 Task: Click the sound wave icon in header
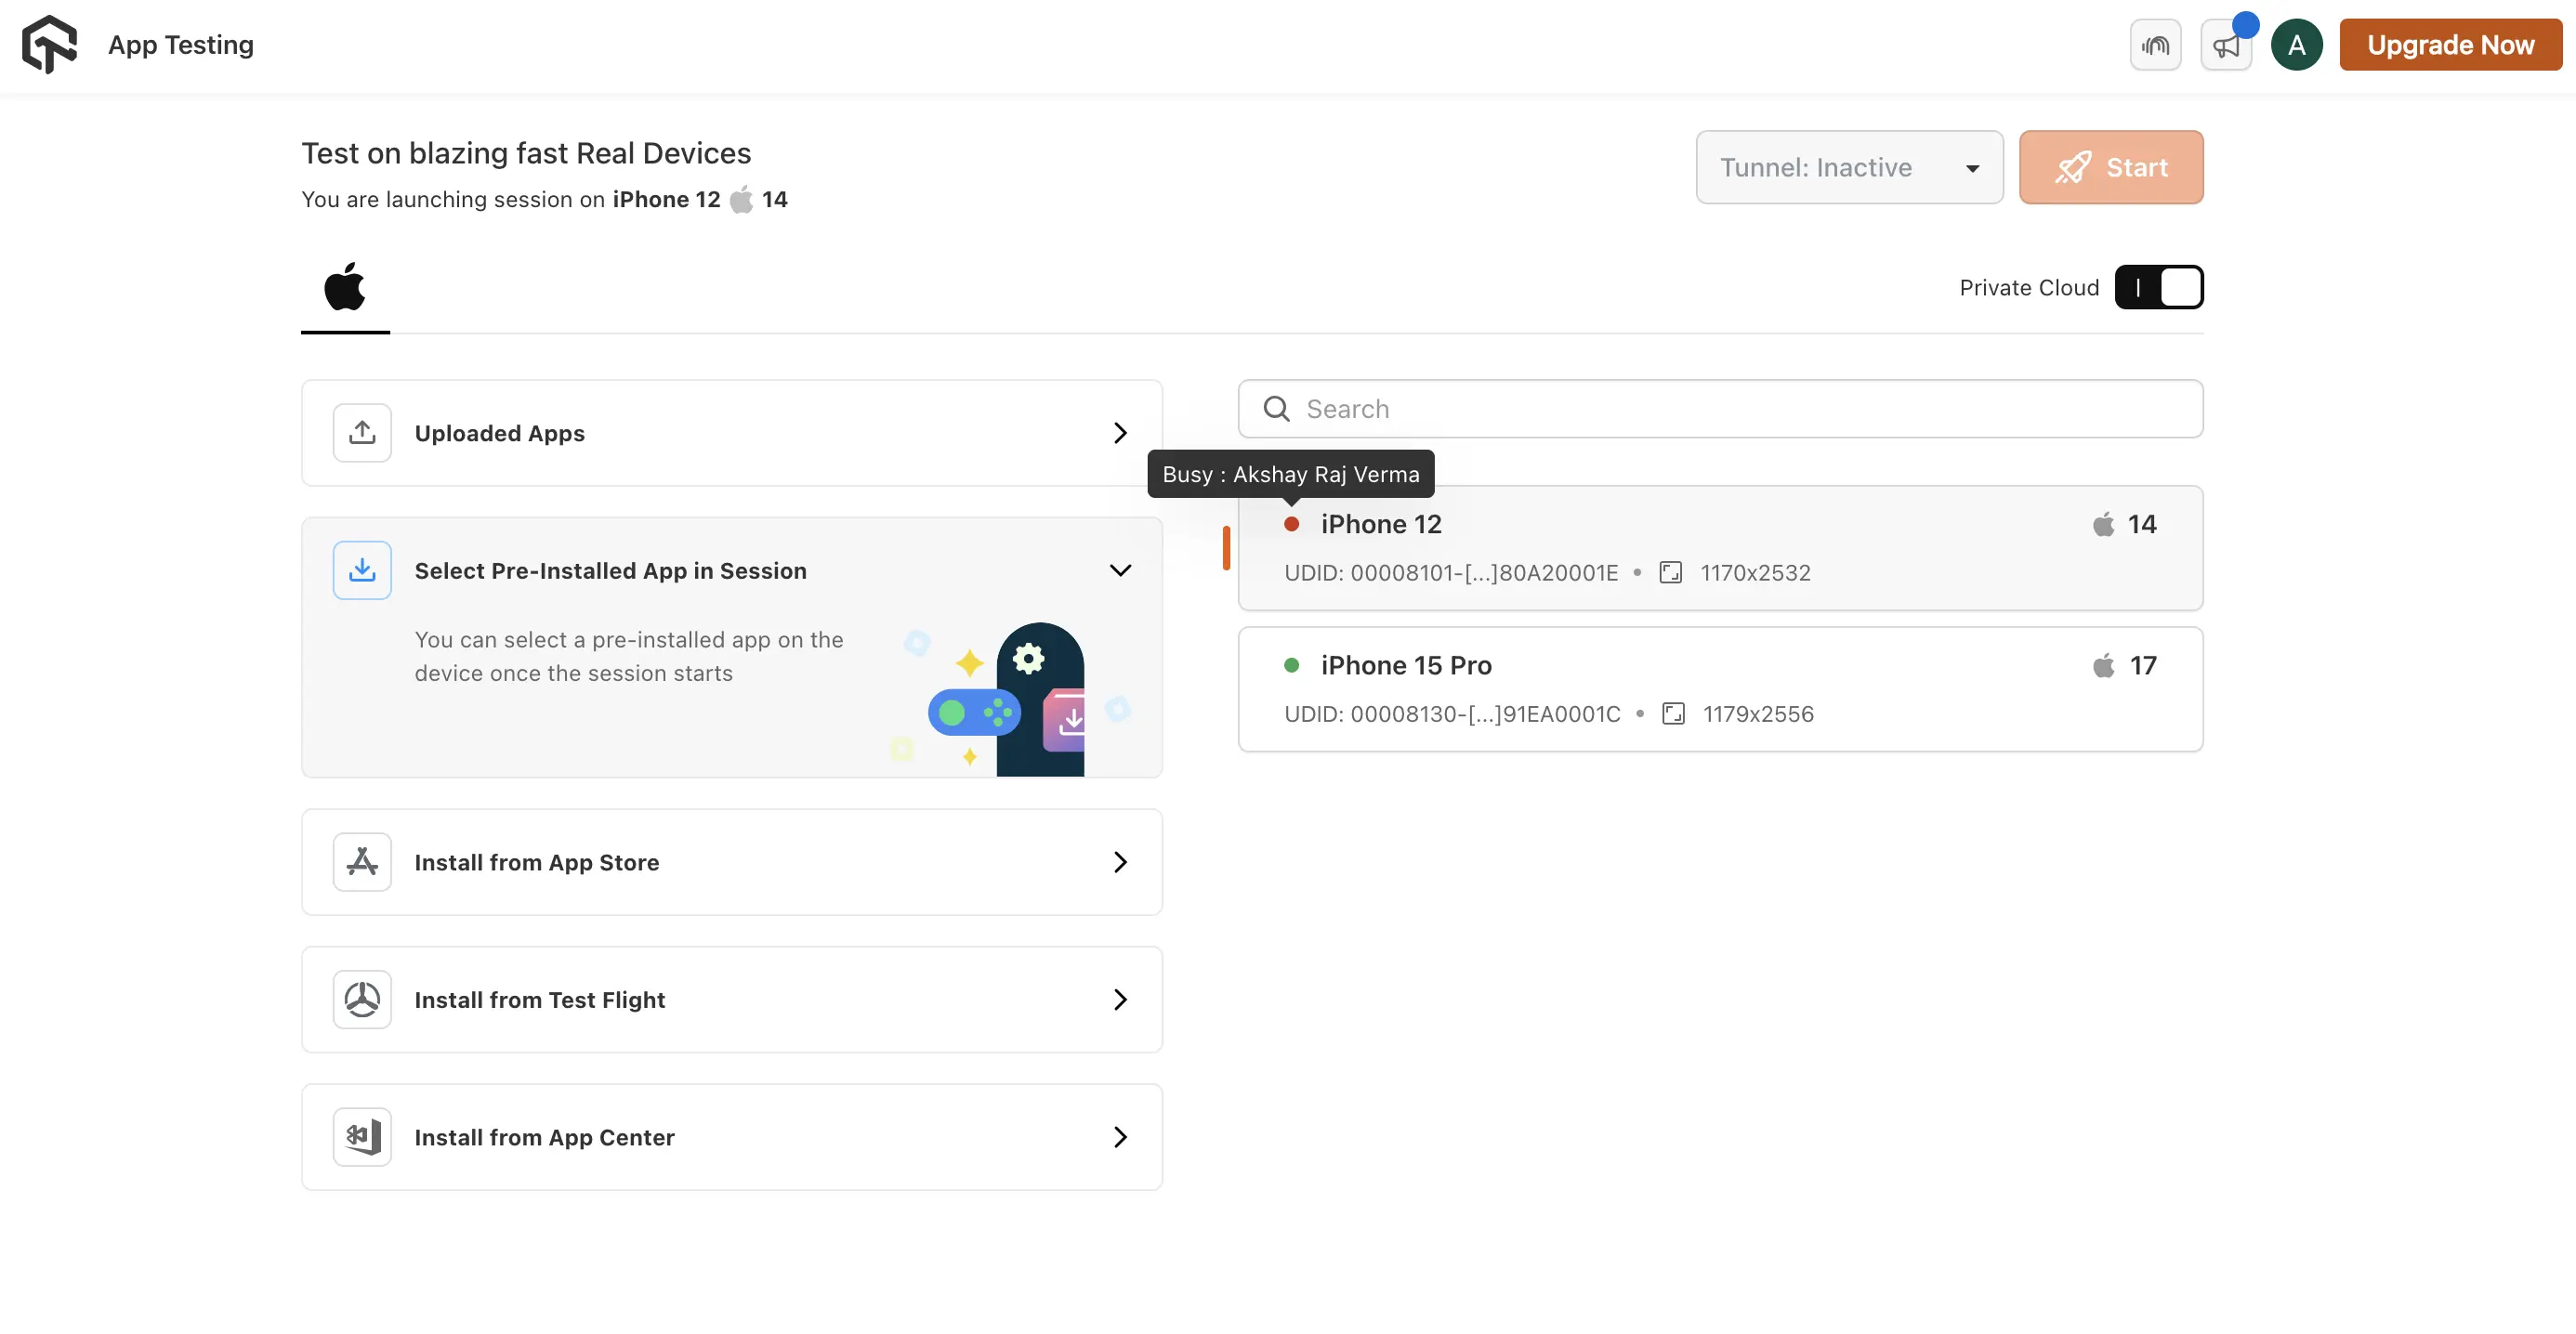point(2155,46)
